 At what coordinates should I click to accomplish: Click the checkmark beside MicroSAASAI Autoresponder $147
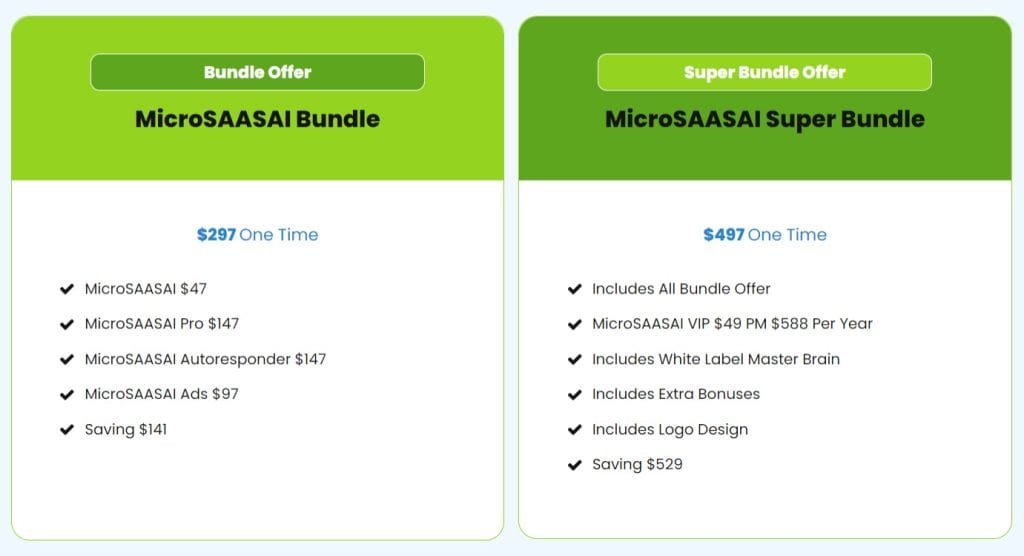coord(67,359)
